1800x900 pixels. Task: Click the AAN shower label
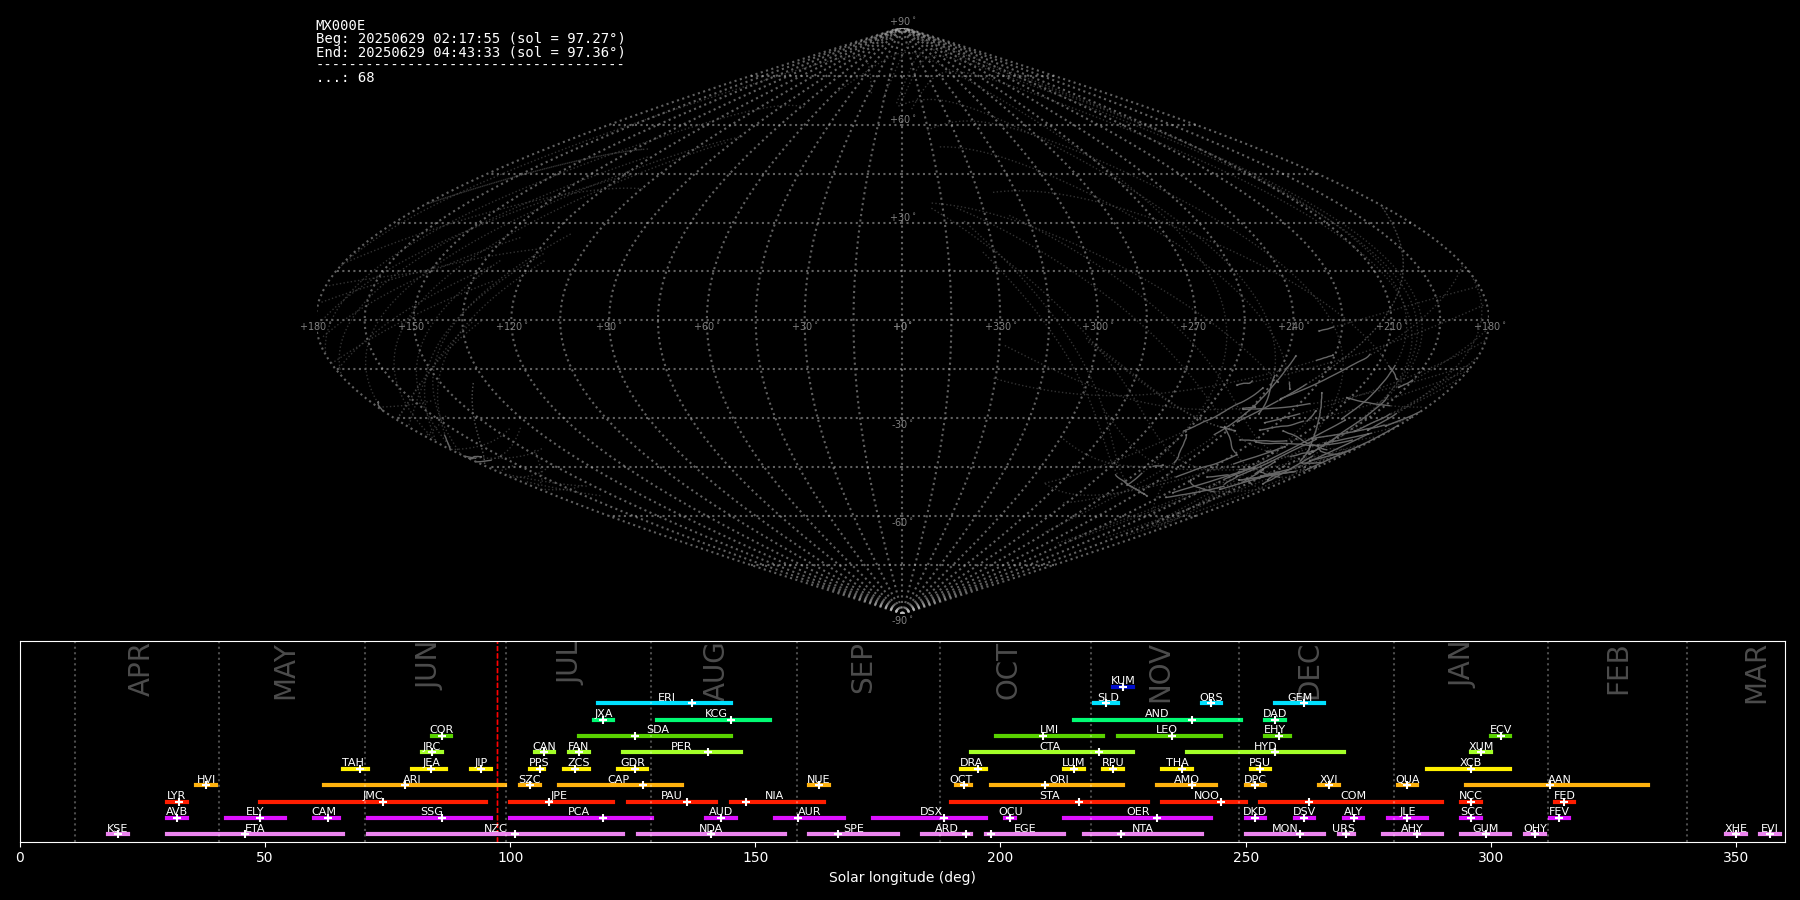(x=1559, y=779)
